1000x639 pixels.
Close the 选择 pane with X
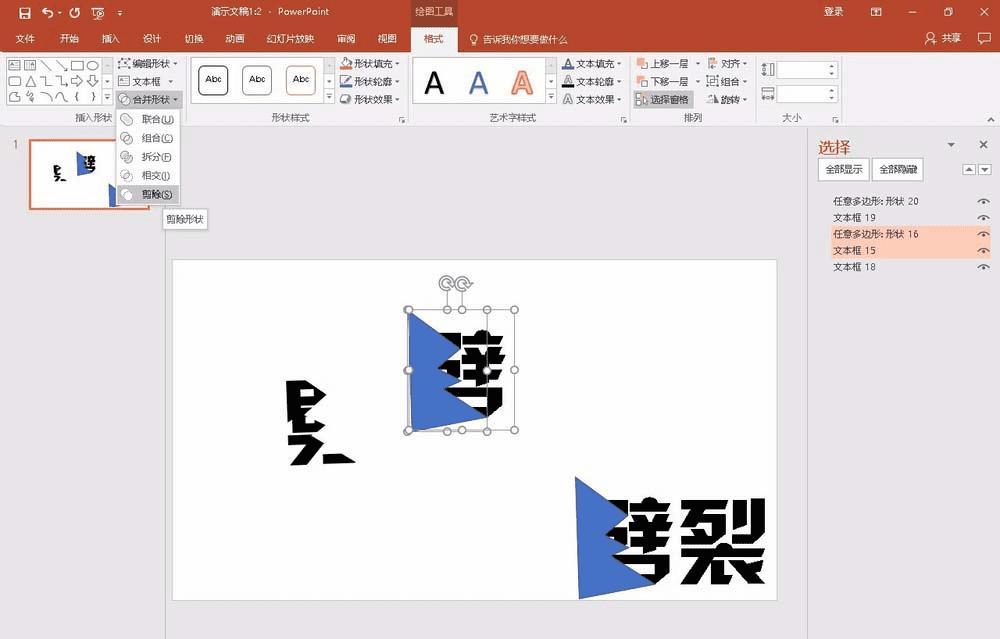point(983,145)
